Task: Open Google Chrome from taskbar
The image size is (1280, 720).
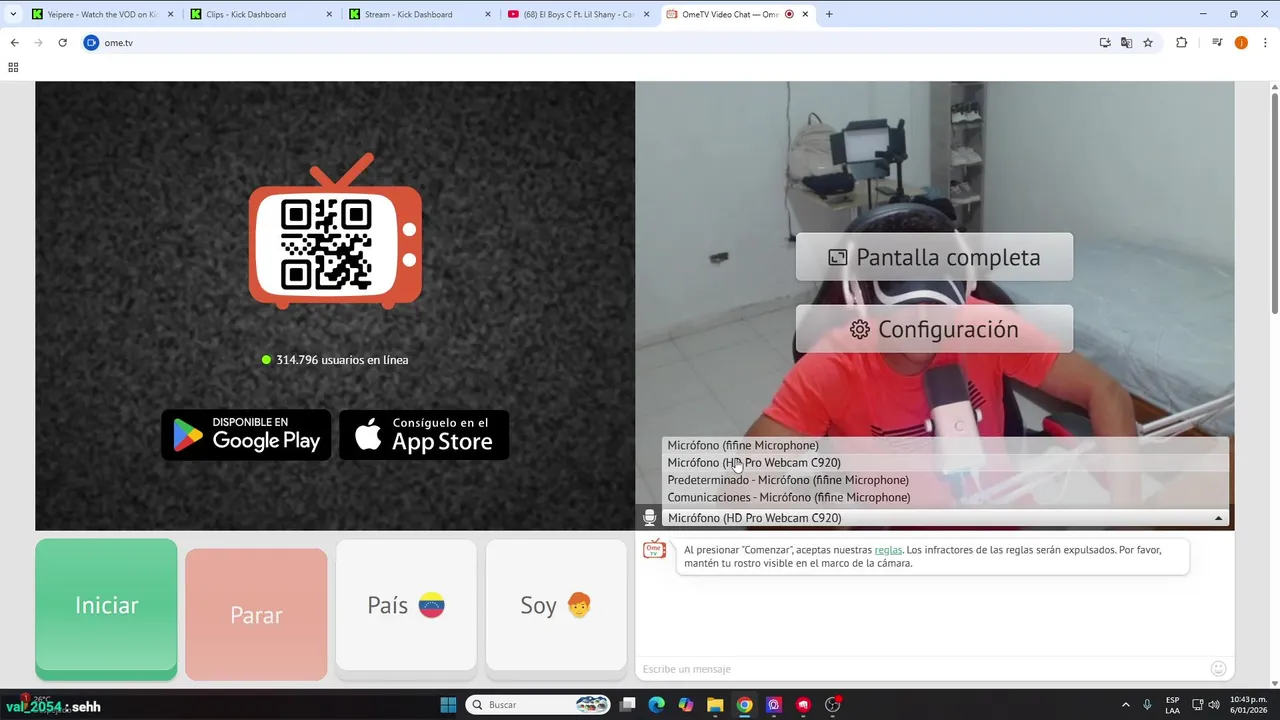Action: pos(744,705)
